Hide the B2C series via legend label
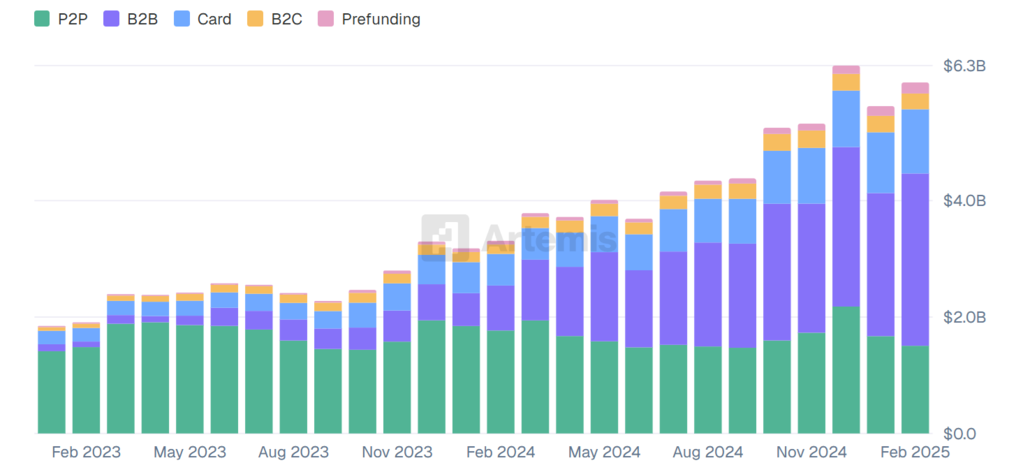 [287, 19]
